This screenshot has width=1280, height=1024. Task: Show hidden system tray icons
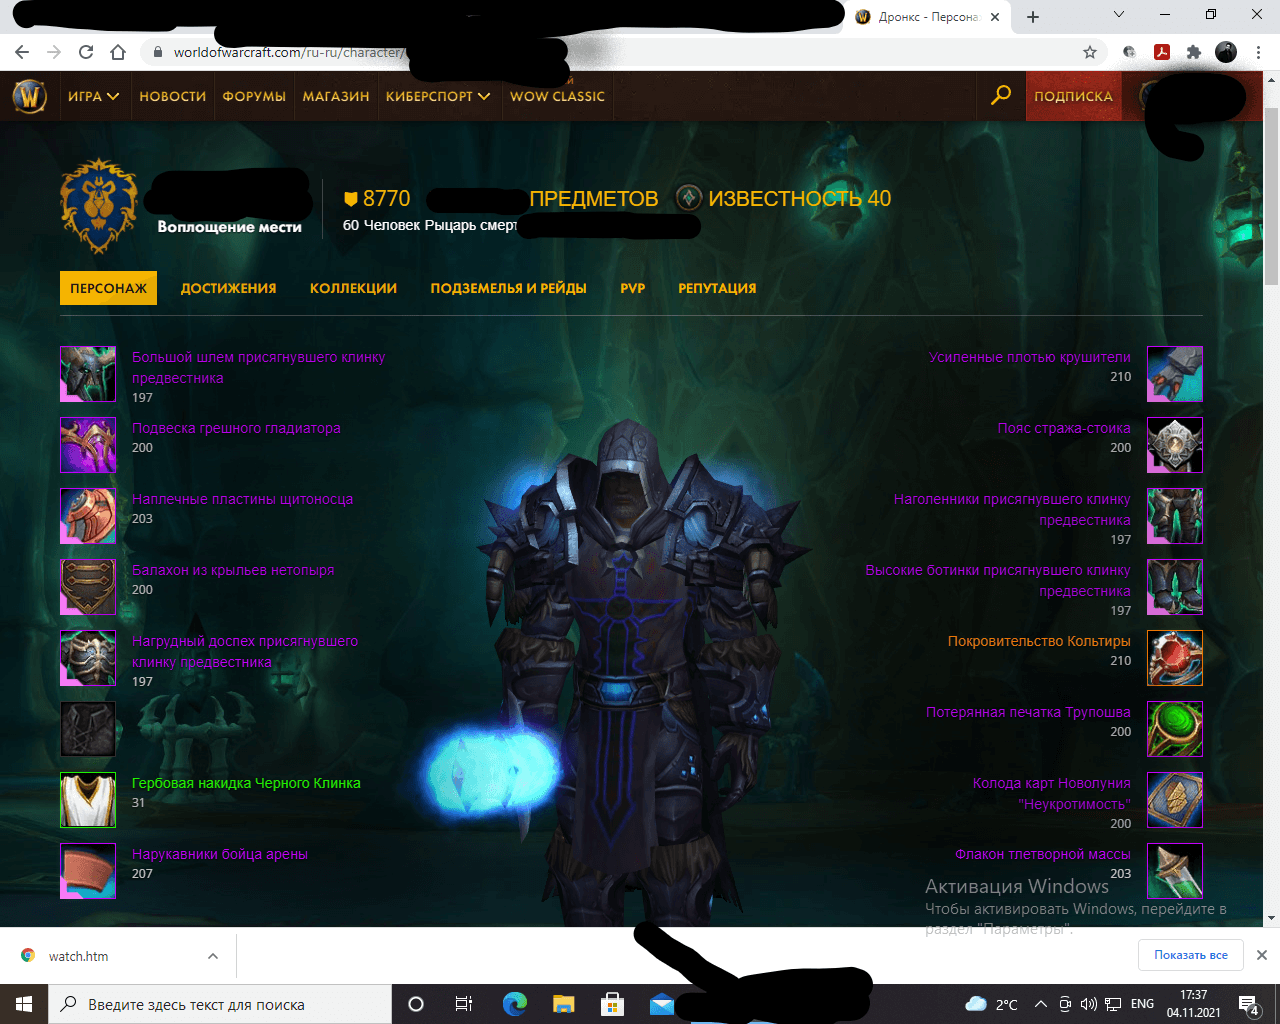point(1040,1004)
